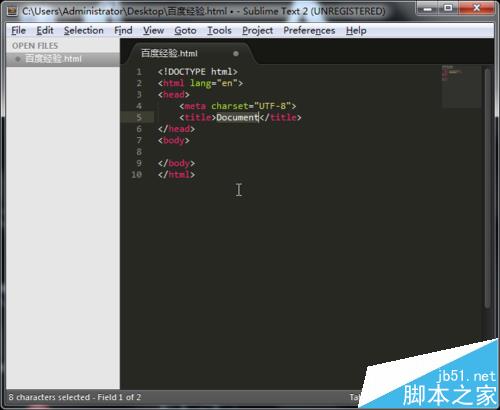Click the opening <head> tag
This screenshot has height=410, width=500.
click(x=174, y=95)
